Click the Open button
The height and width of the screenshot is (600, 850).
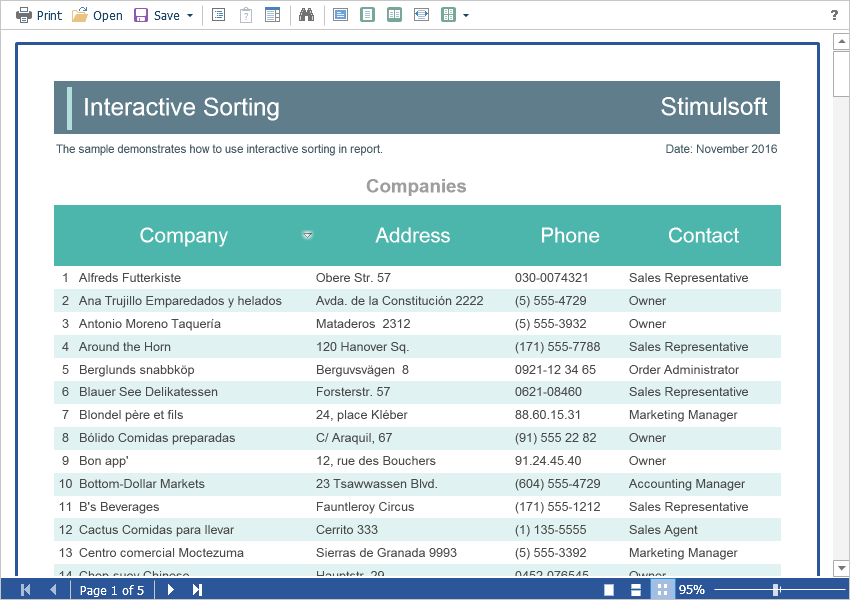click(x=97, y=15)
